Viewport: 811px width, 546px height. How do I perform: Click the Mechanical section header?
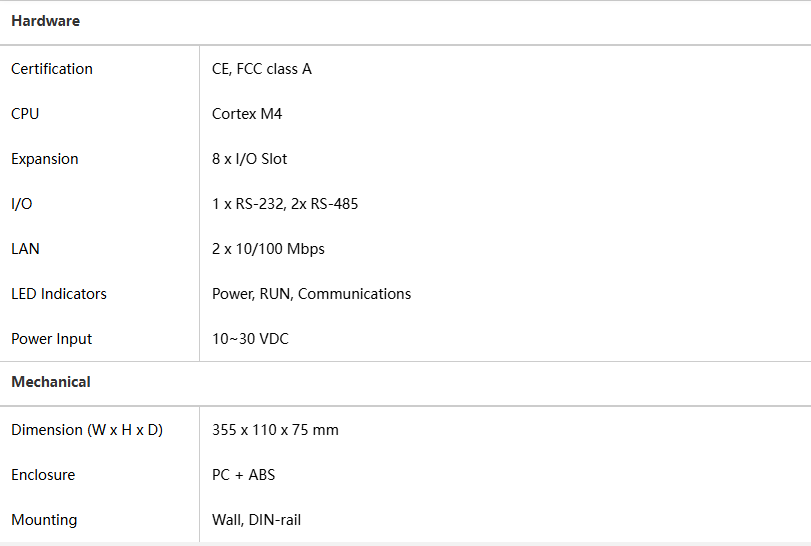[x=51, y=382]
